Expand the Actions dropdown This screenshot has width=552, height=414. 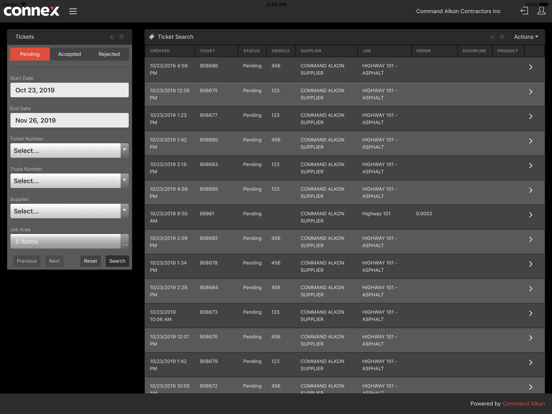pos(526,37)
